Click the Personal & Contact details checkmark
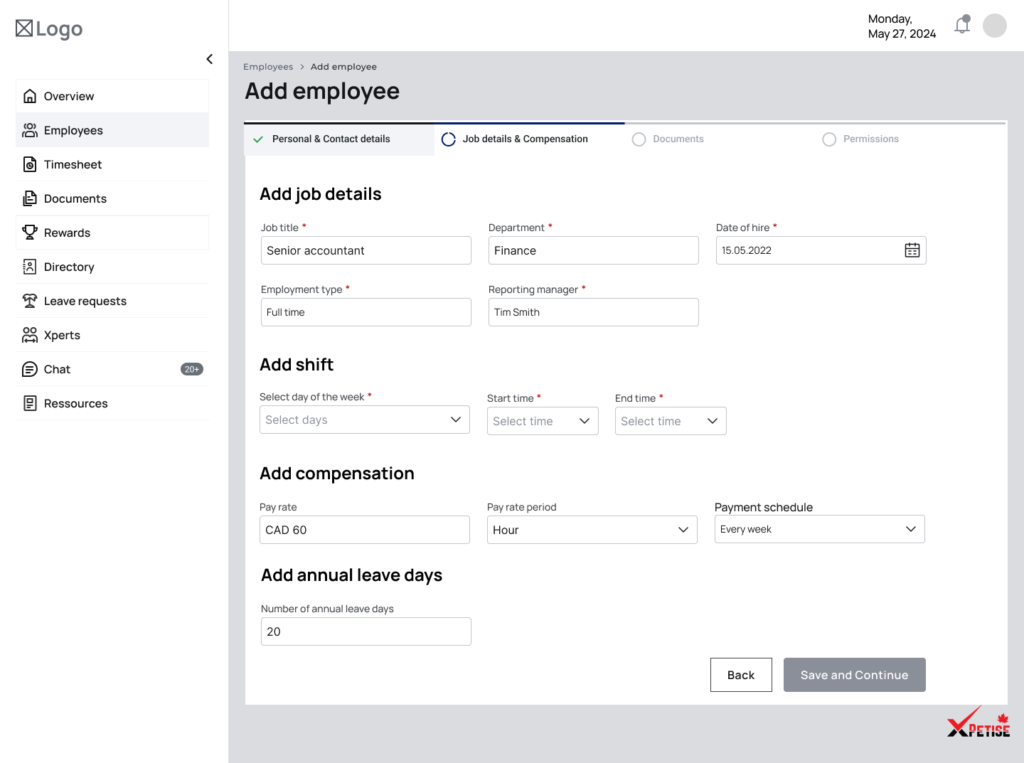 coord(259,140)
